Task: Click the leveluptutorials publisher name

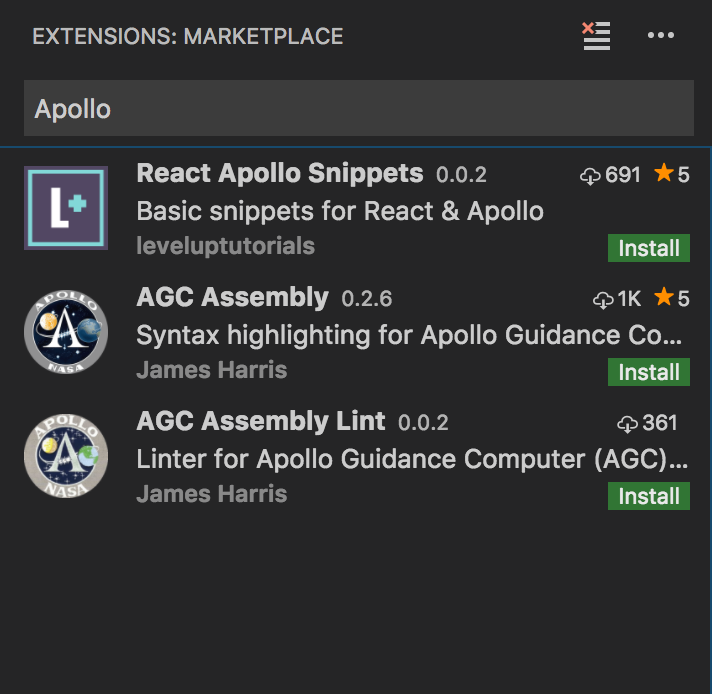Action: coord(226,247)
